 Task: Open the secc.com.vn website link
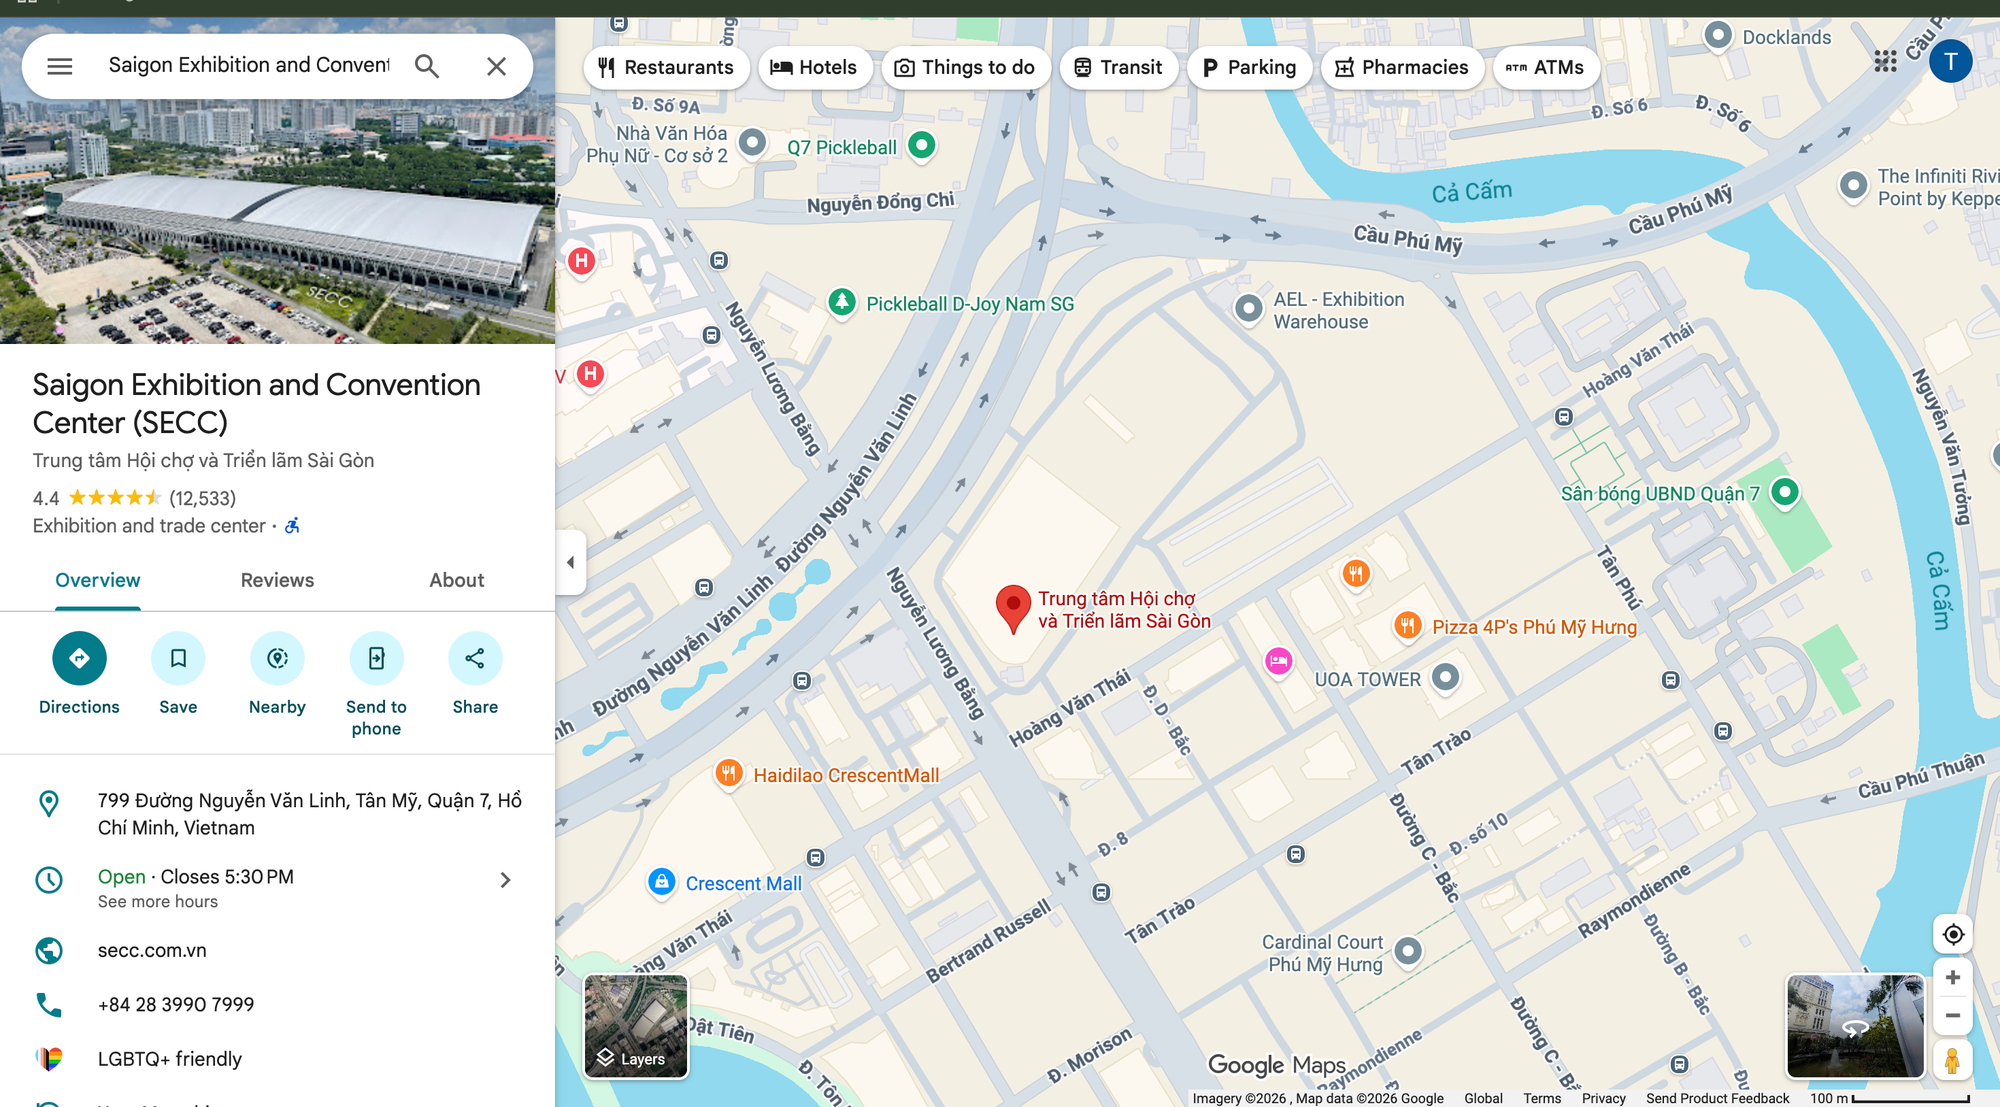[x=152, y=950]
